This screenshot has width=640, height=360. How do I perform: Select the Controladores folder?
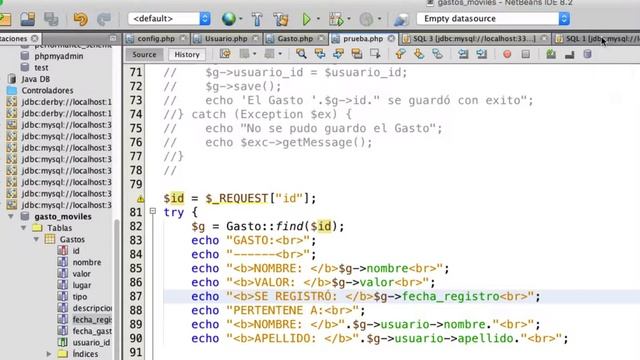(x=47, y=90)
